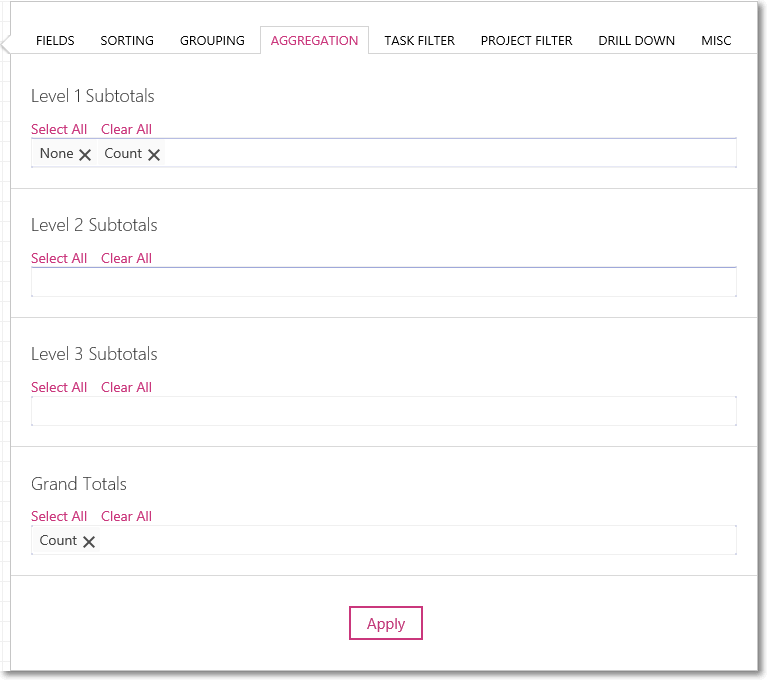Image resolution: width=767 pixels, height=680 pixels.
Task: Click the Count tag text in Level 1
Action: point(123,154)
